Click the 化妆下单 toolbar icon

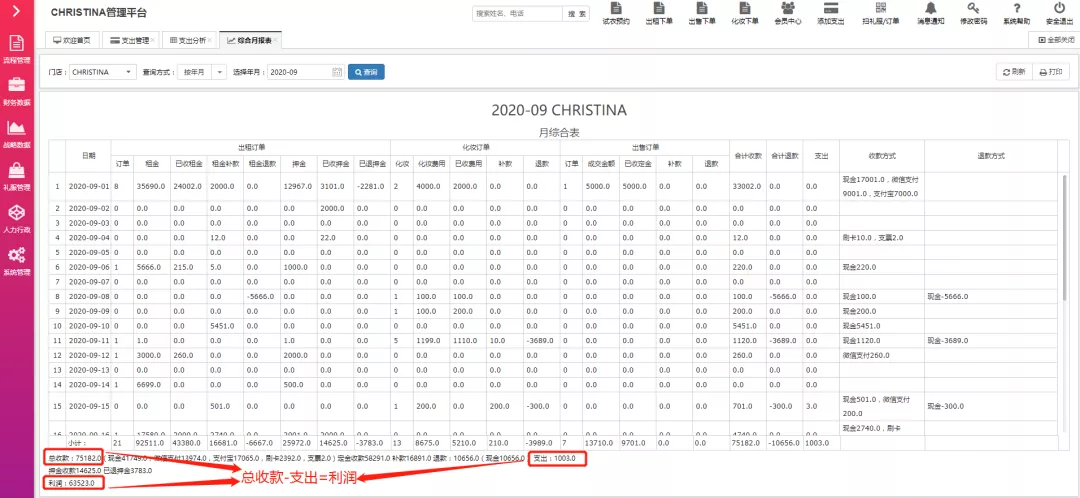(x=745, y=14)
